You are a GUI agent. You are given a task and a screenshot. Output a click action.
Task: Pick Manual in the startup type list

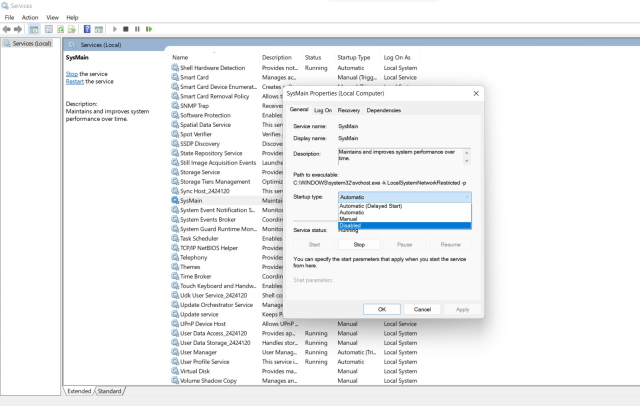click(404, 219)
